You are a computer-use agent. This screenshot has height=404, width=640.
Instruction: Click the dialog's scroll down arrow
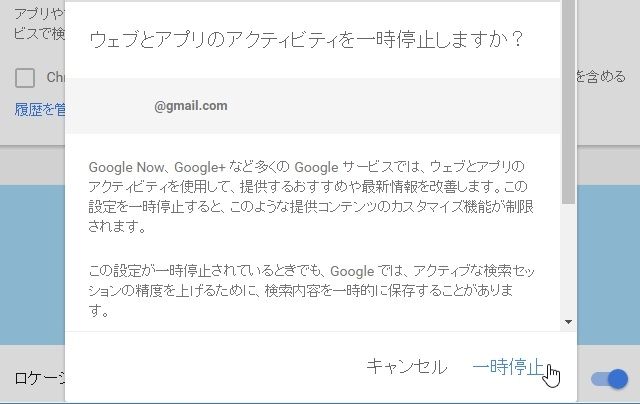568,322
